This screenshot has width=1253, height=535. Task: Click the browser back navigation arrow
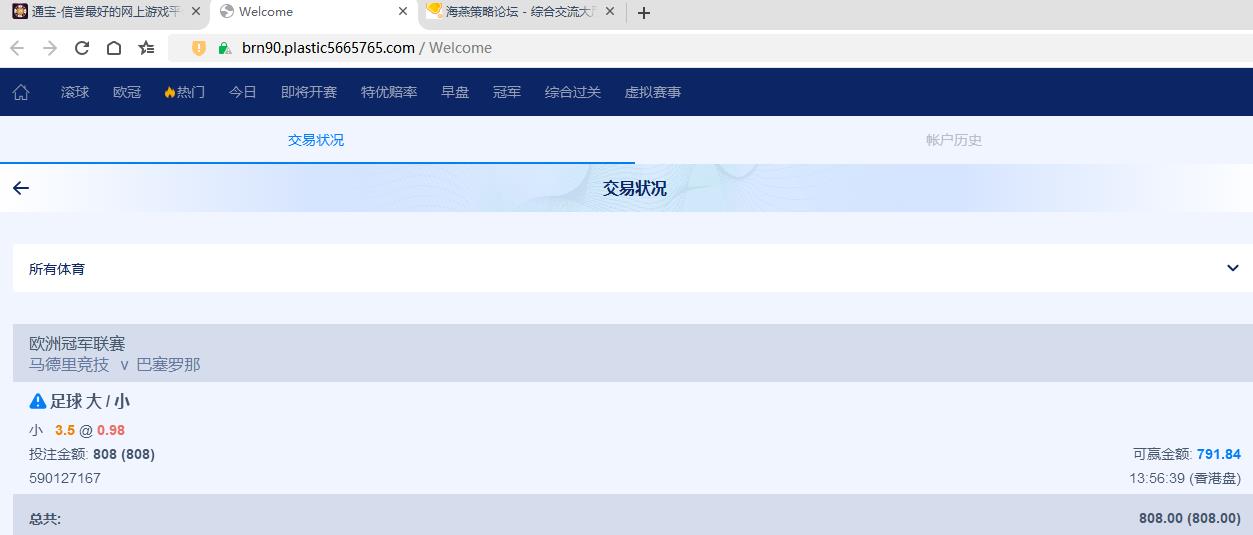(17, 48)
